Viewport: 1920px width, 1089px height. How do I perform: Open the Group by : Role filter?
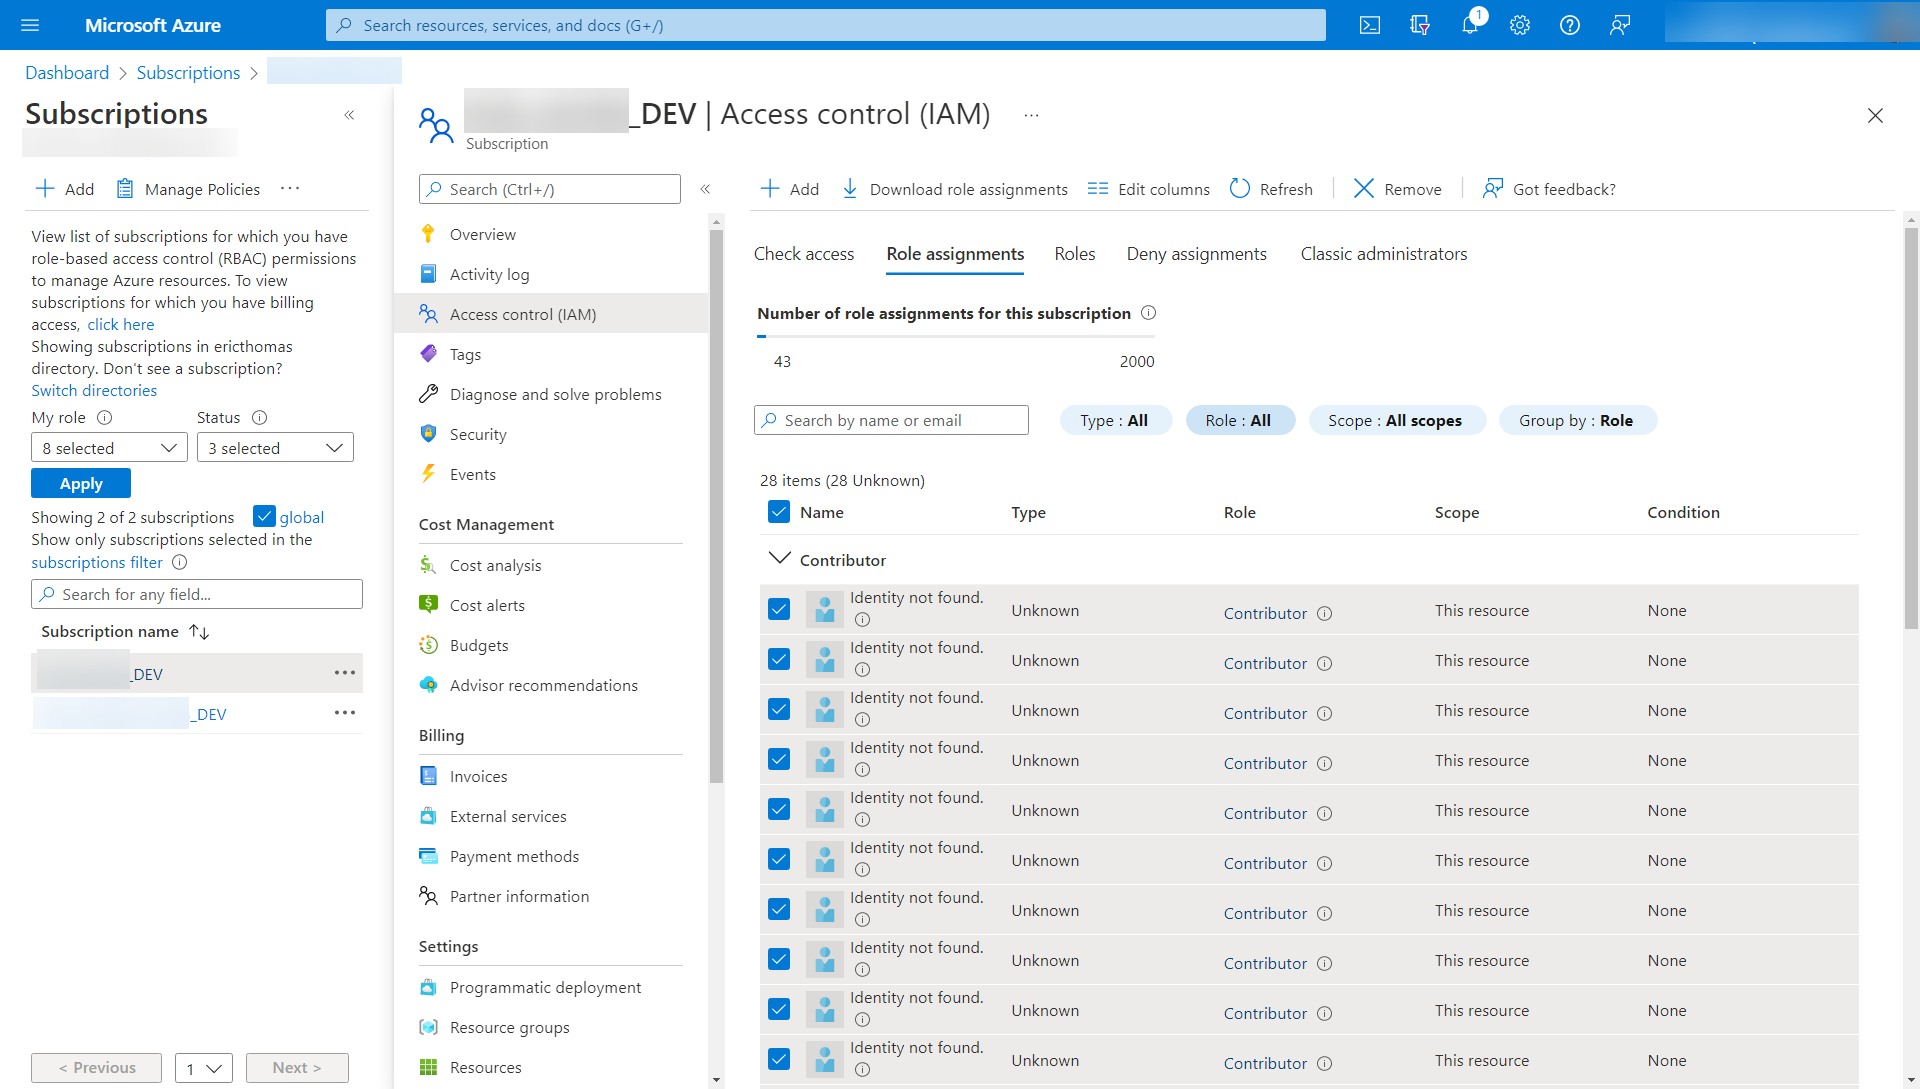point(1577,421)
